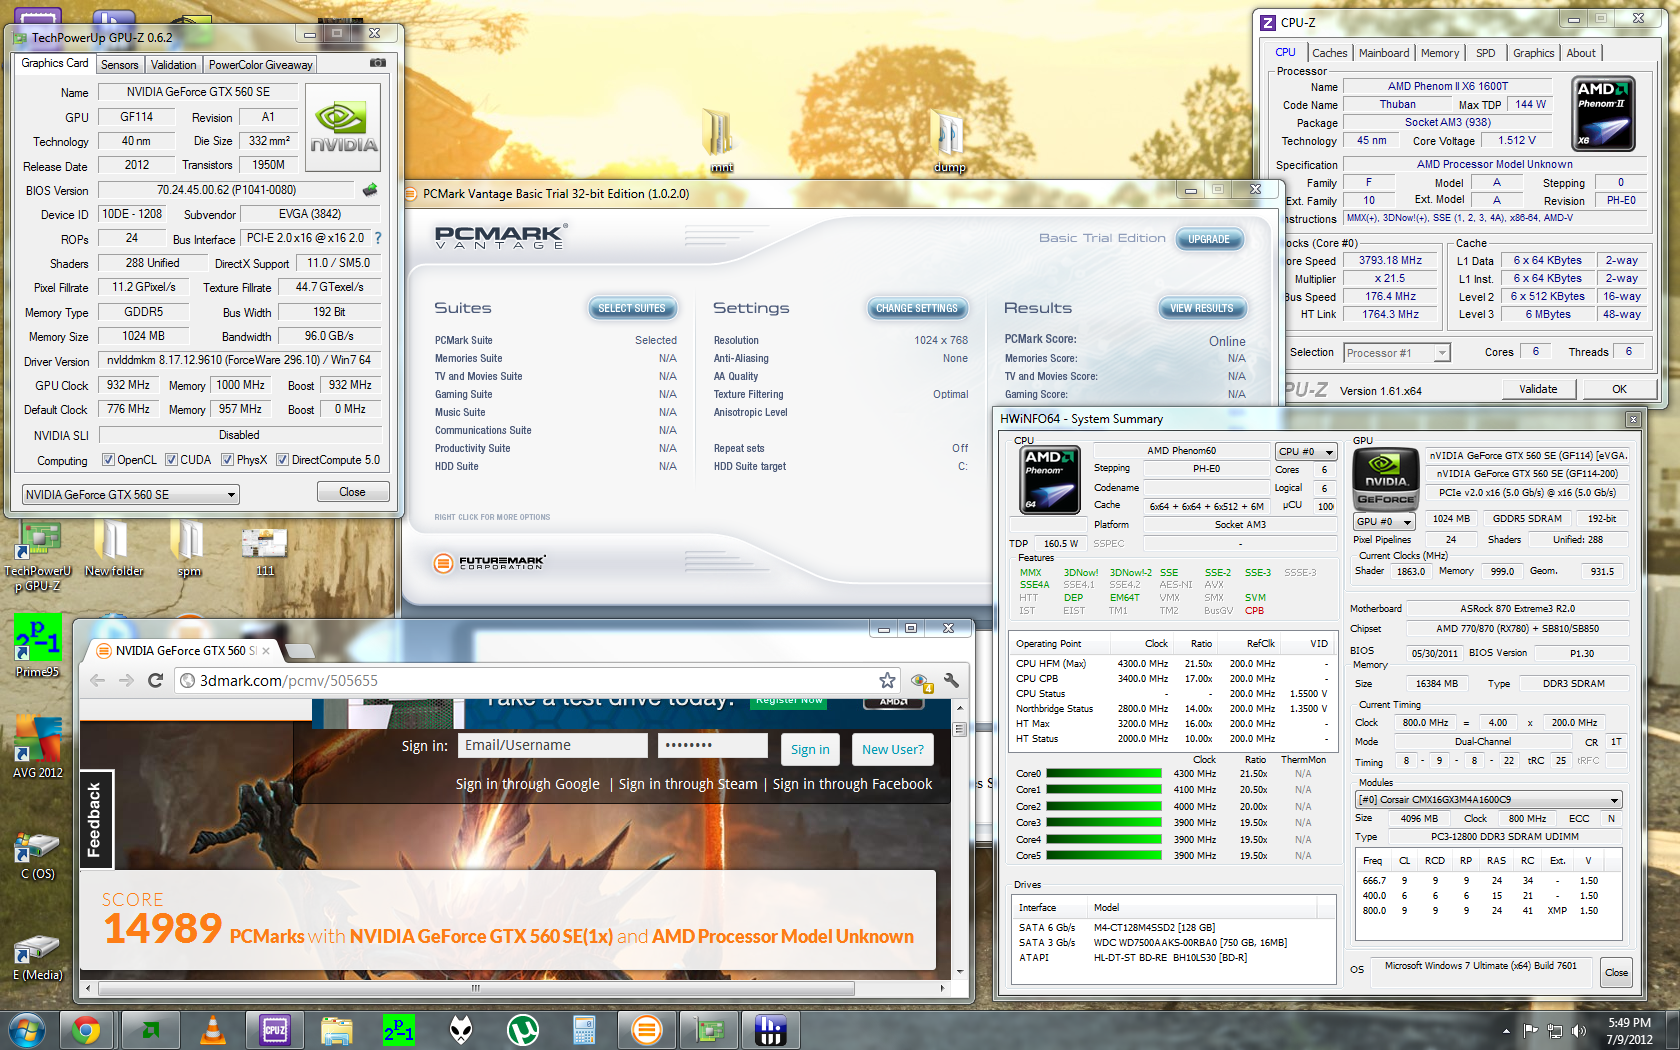This screenshot has height=1050, width=1680.
Task: Toggle the OpenCL checkbox in GPU-Z
Action: pos(109,460)
